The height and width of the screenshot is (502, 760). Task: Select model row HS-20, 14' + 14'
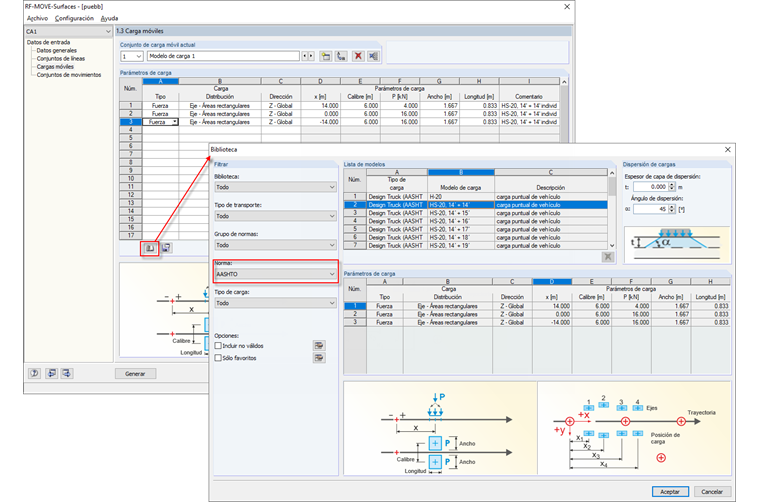pyautogui.click(x=475, y=205)
